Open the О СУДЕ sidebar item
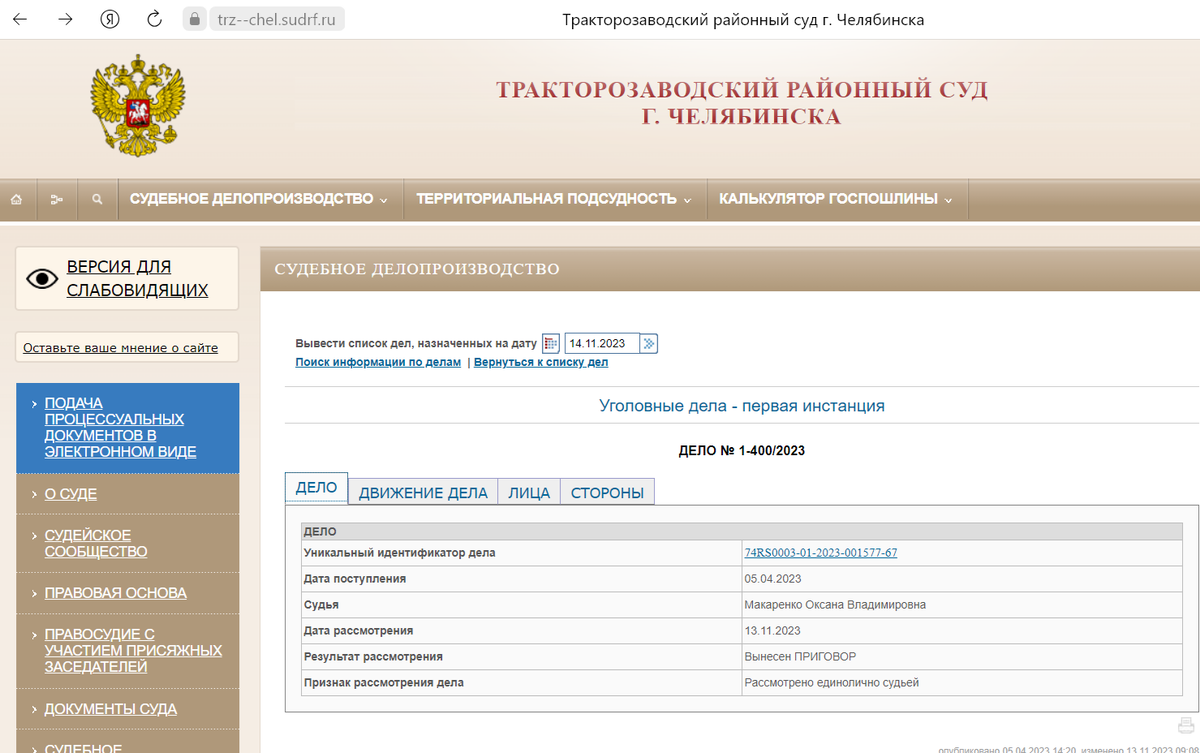Image resolution: width=1200 pixels, height=753 pixels. [x=71, y=494]
